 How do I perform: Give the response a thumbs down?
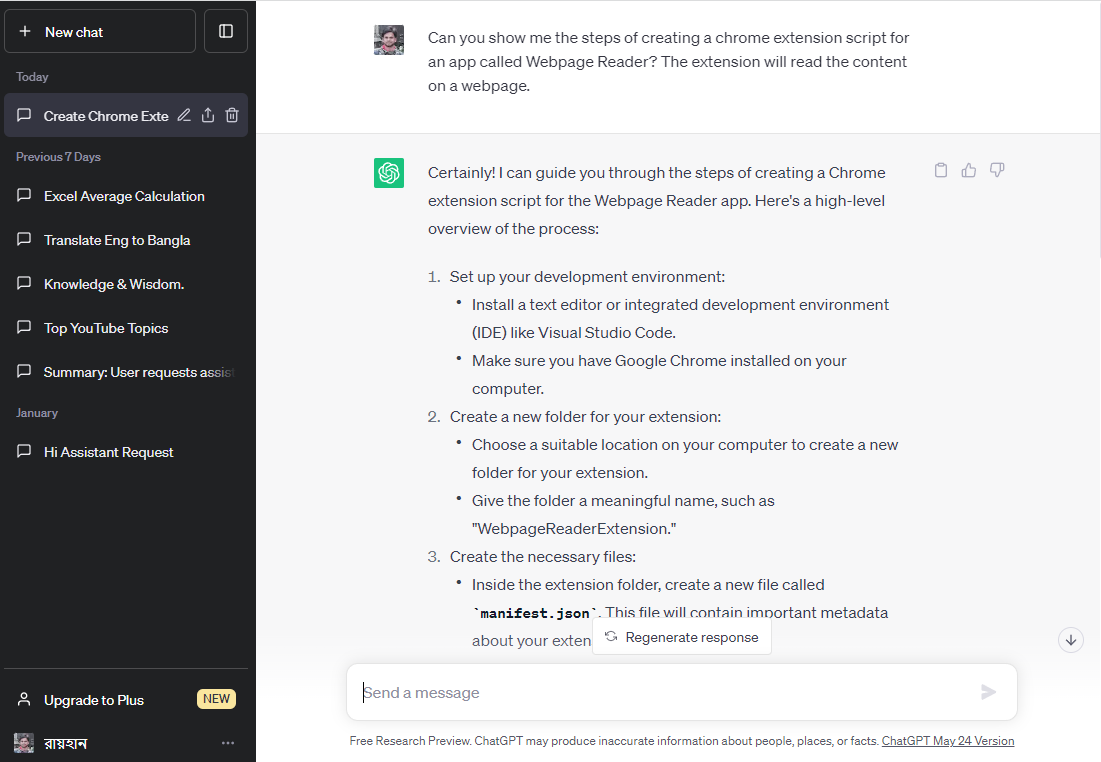996,171
